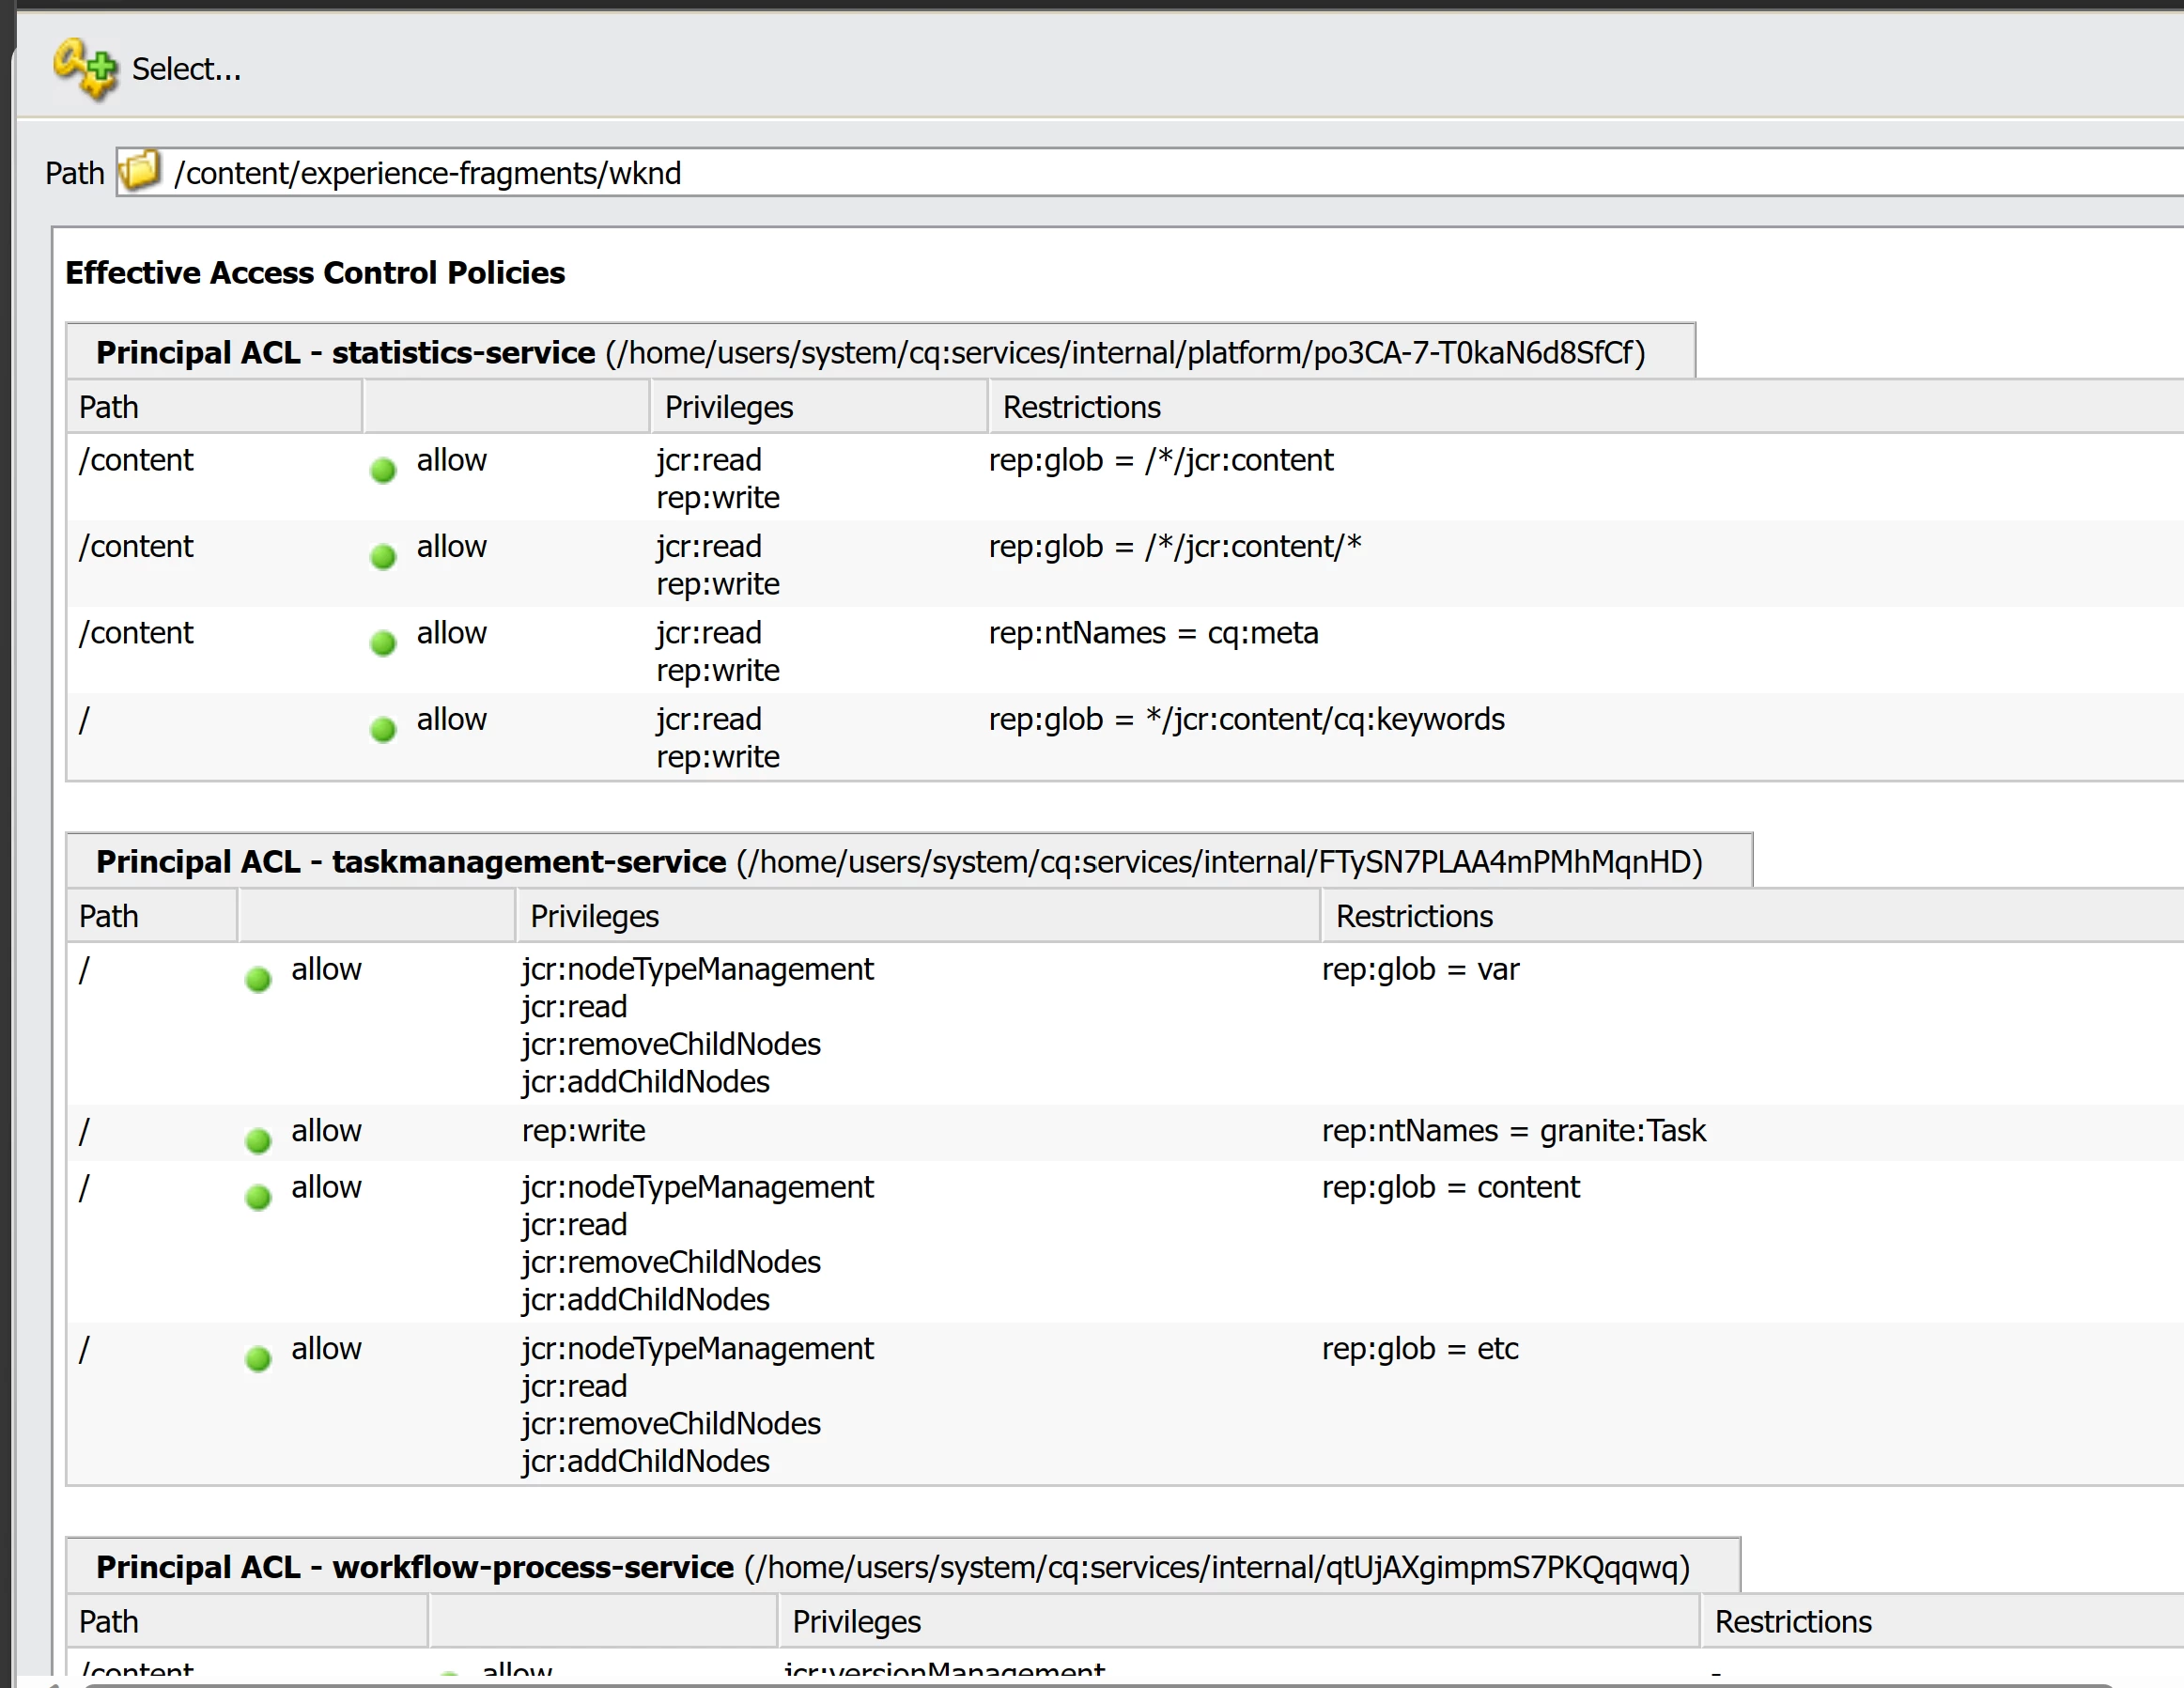Click taskmanagement-service Principal ACL header

[898, 861]
